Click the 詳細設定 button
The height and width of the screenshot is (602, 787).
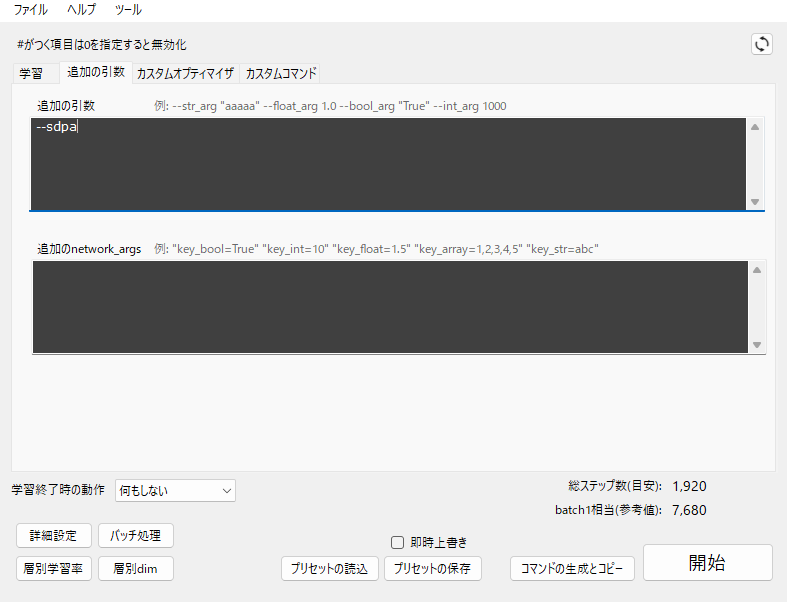54,535
